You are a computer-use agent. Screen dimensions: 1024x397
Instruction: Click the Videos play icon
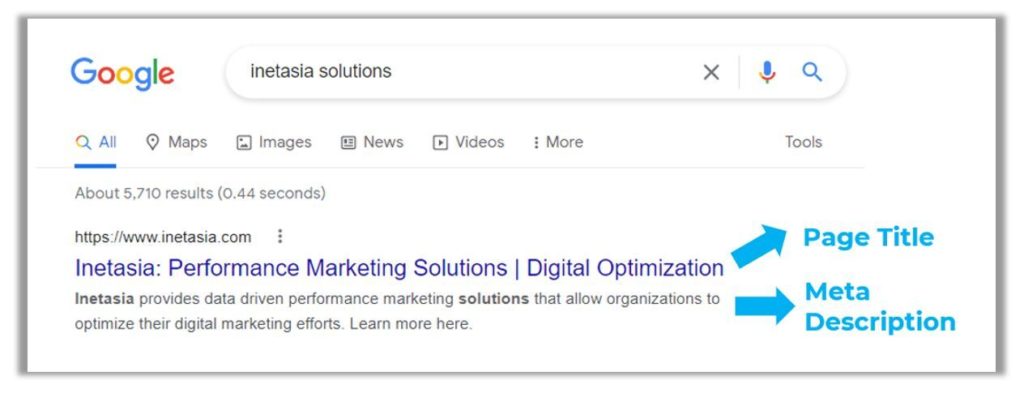coord(440,142)
